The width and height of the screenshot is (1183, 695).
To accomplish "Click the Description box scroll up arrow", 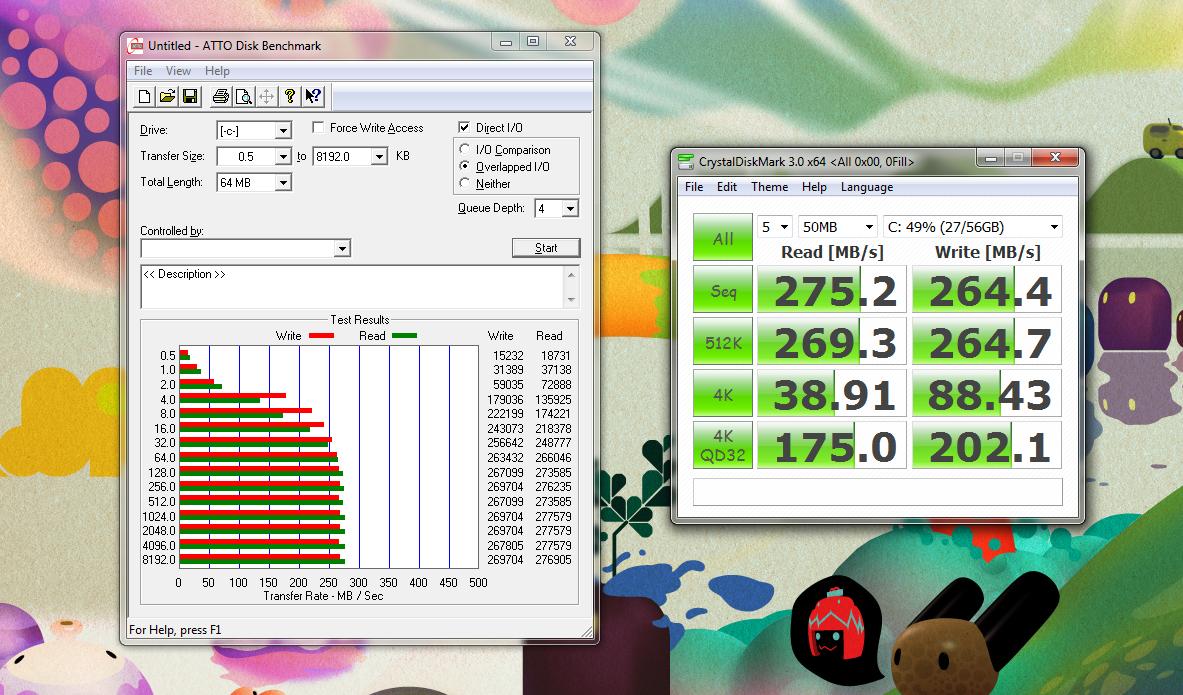I will pyautogui.click(x=571, y=275).
